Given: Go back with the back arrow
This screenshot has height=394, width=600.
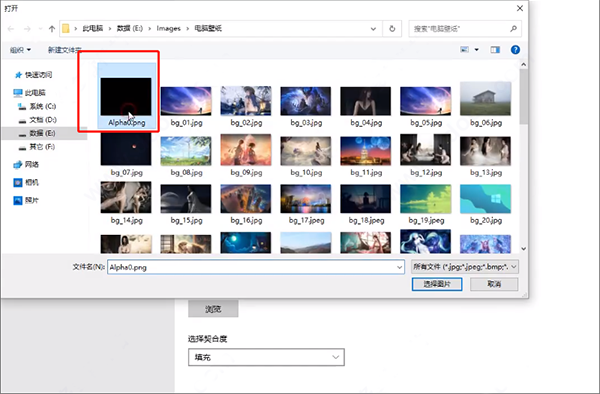Looking at the screenshot, I should (11, 29).
